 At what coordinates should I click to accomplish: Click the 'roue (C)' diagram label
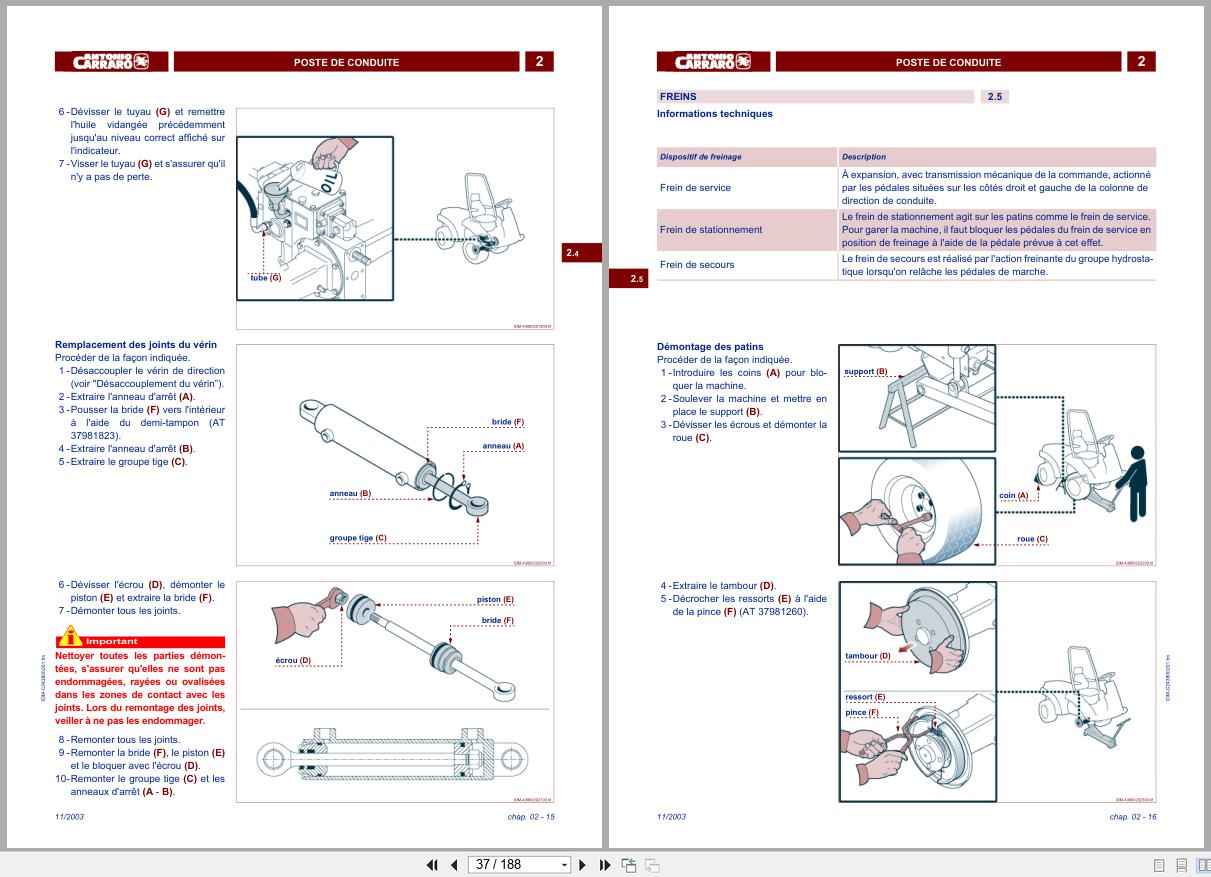pyautogui.click(x=1032, y=540)
